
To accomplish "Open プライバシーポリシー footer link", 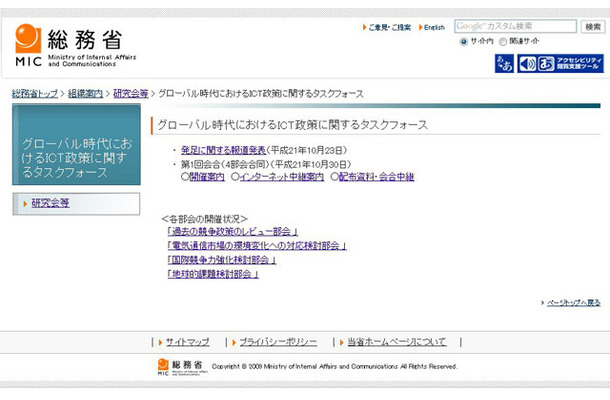I will tap(278, 342).
